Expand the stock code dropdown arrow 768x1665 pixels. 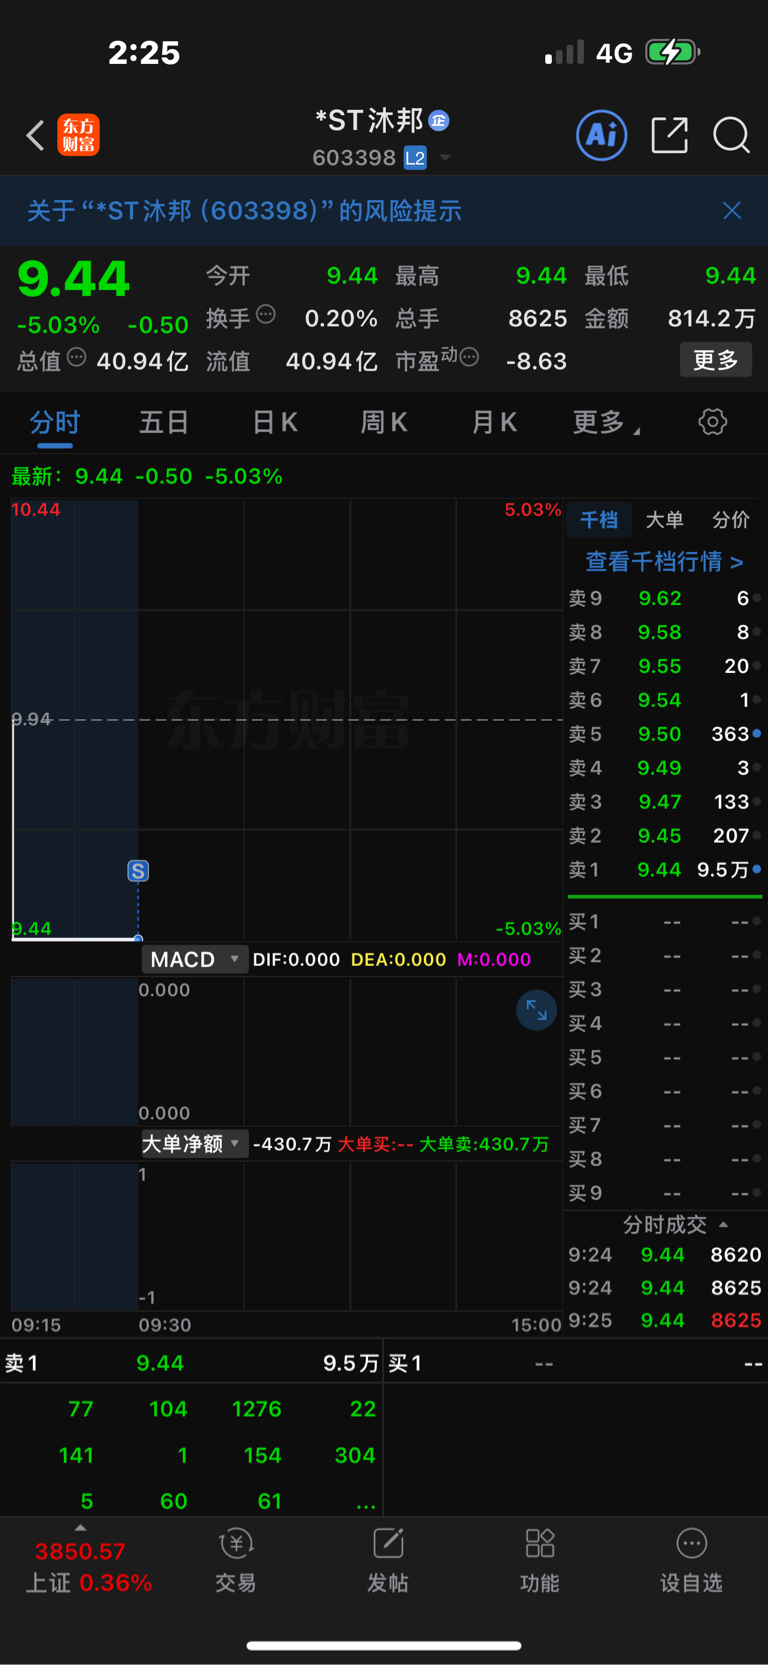tap(445, 158)
